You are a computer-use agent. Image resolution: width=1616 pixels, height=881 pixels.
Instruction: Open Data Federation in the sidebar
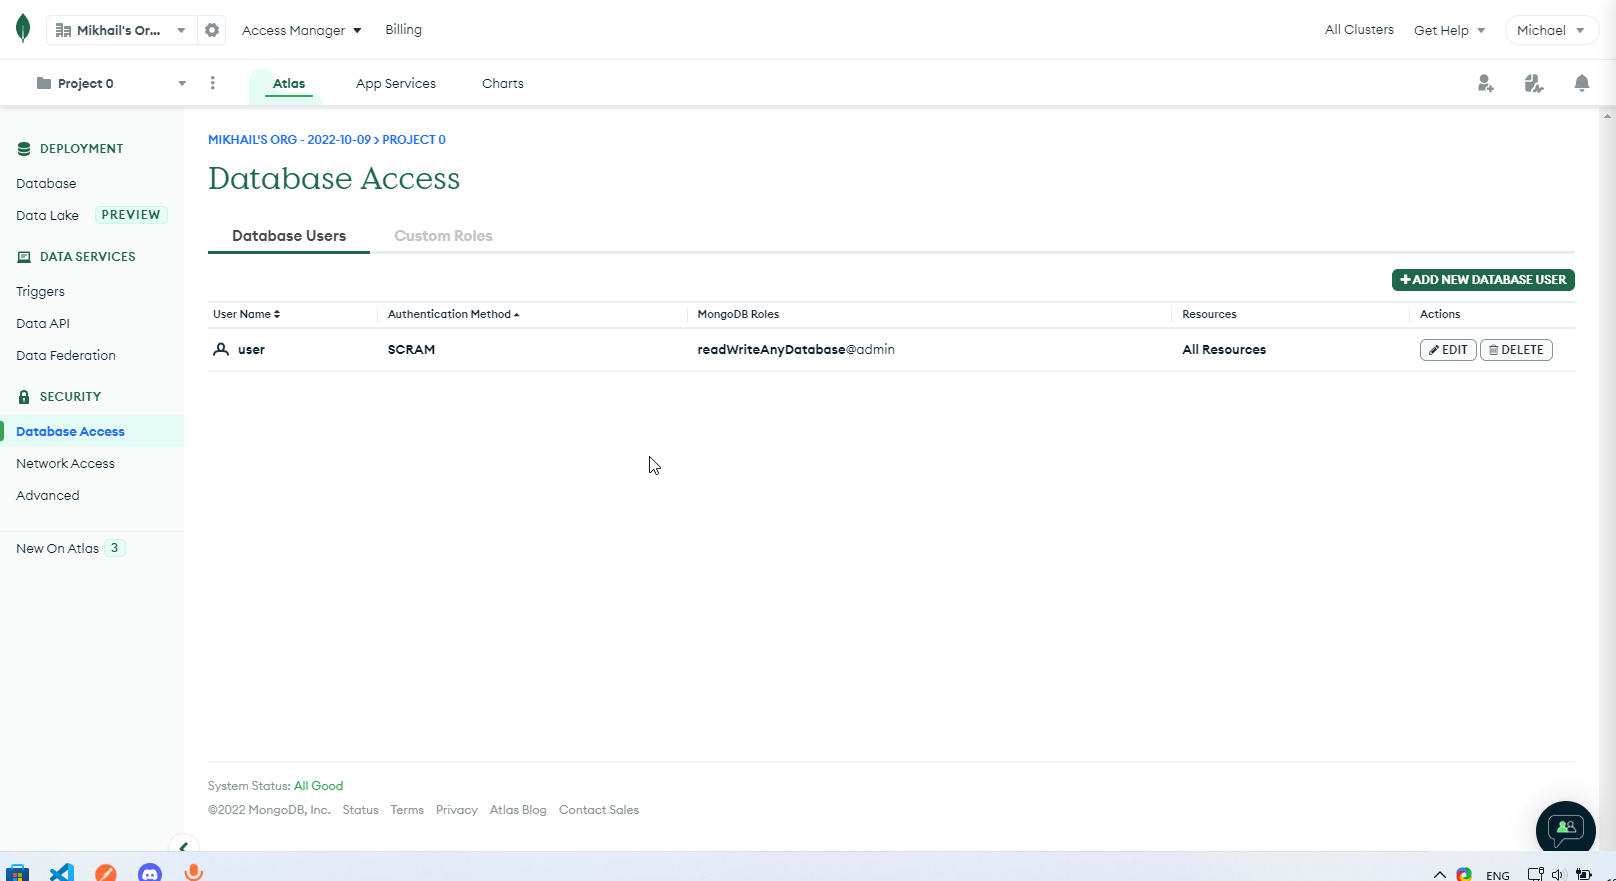pyautogui.click(x=66, y=355)
